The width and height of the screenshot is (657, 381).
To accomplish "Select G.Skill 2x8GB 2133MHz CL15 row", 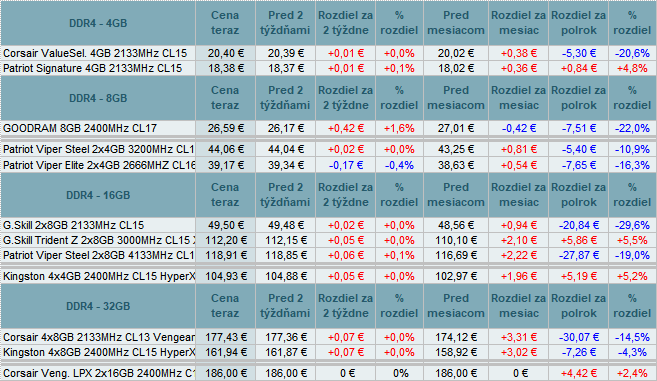I will (328, 225).
